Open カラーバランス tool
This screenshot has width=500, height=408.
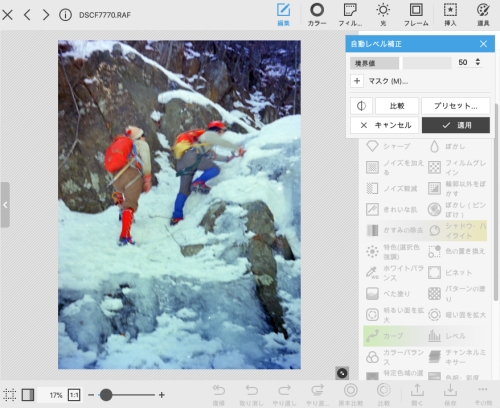click(395, 357)
